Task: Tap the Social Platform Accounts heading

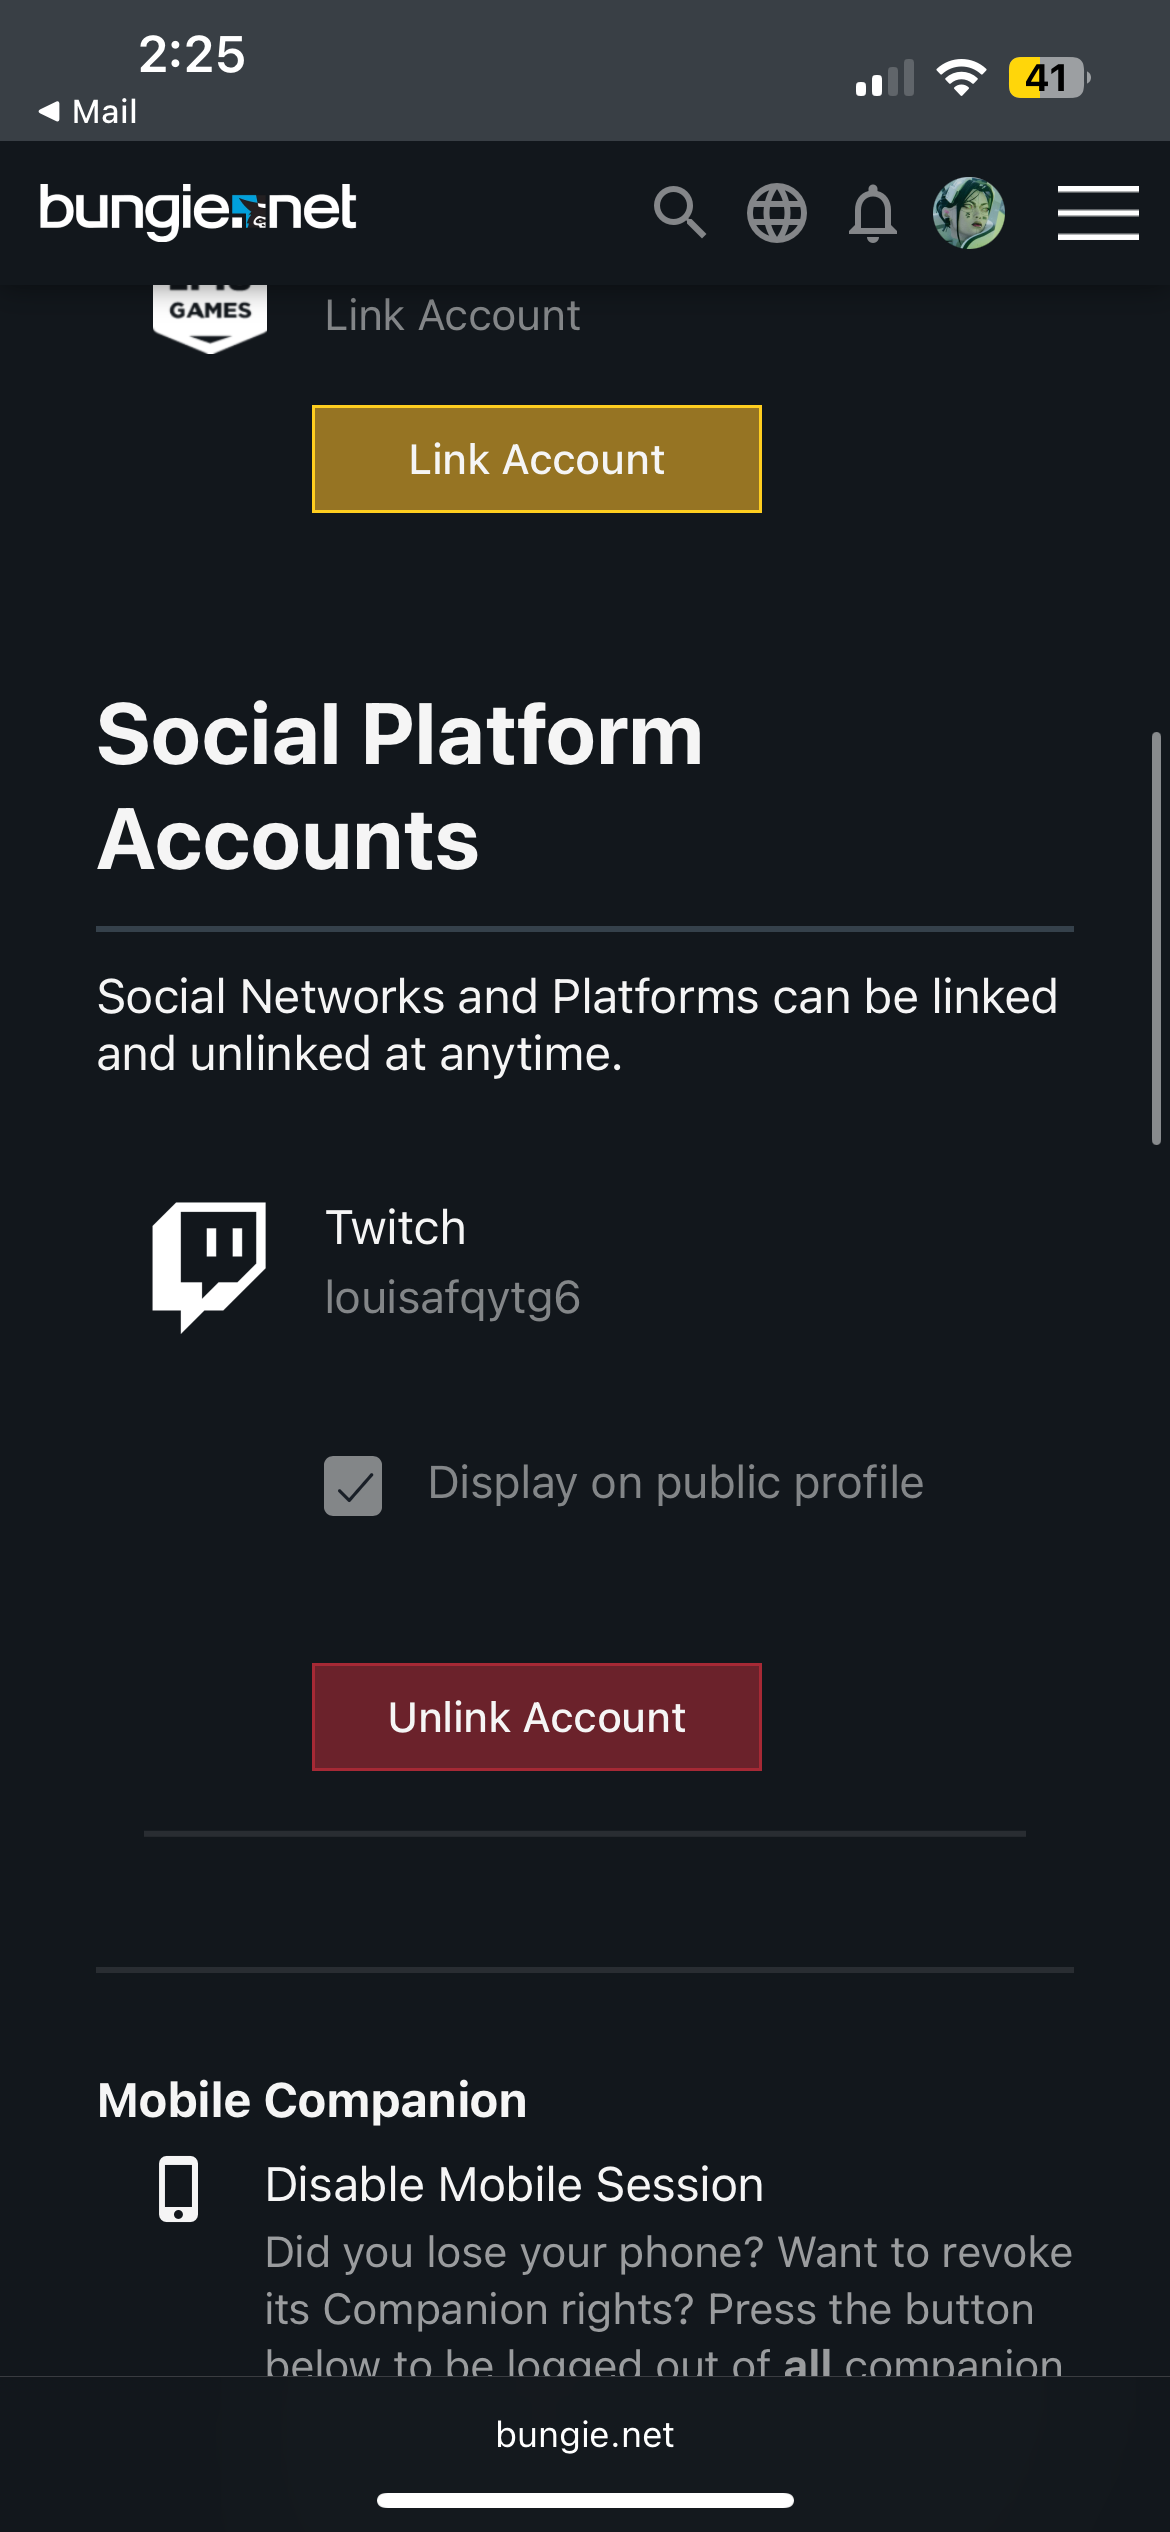Action: tap(400, 787)
